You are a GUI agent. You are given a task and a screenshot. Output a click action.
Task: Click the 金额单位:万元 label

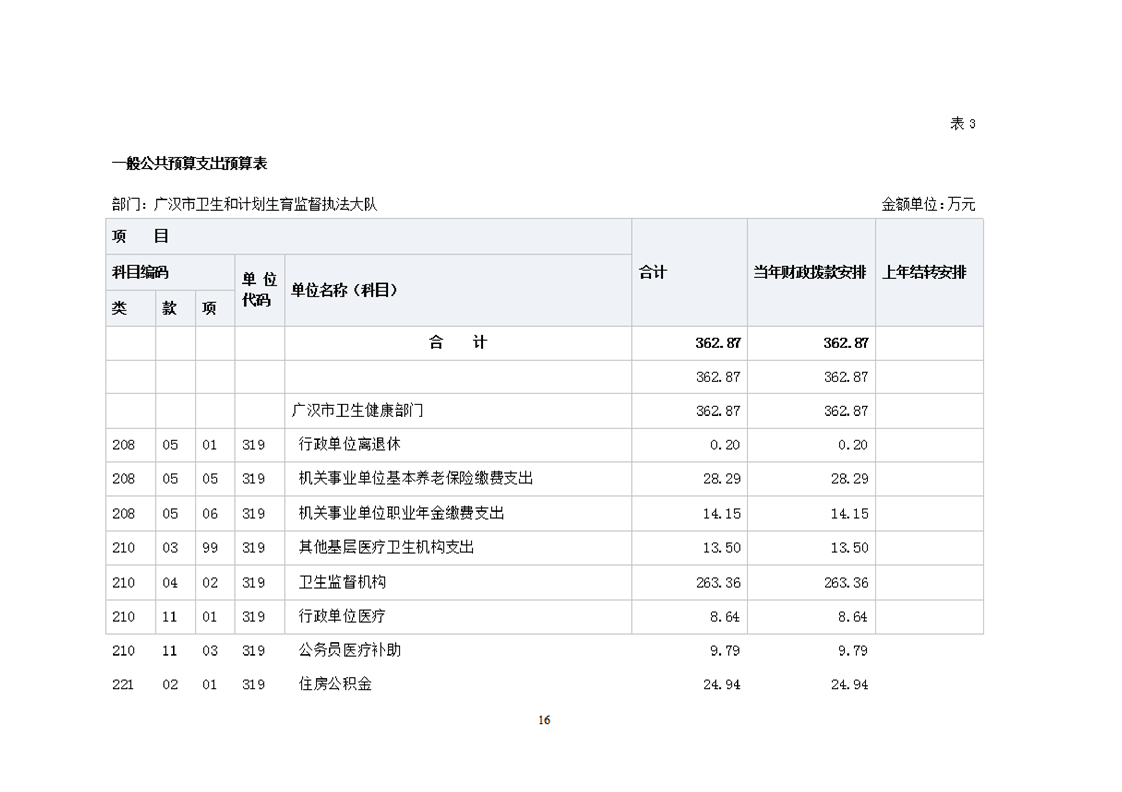point(928,205)
